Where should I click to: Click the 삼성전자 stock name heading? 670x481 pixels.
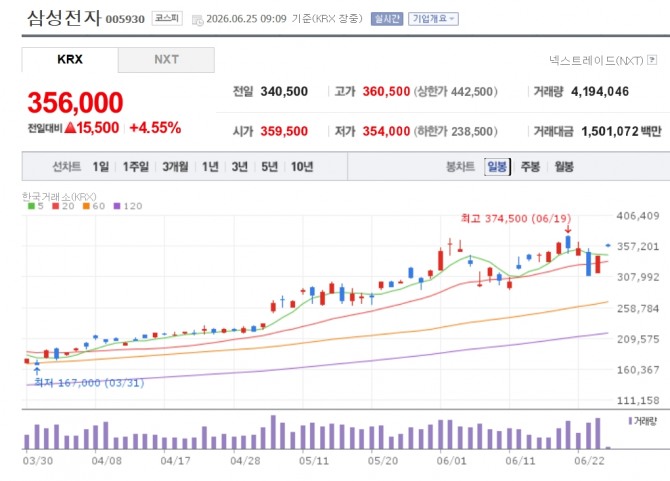click(64, 18)
